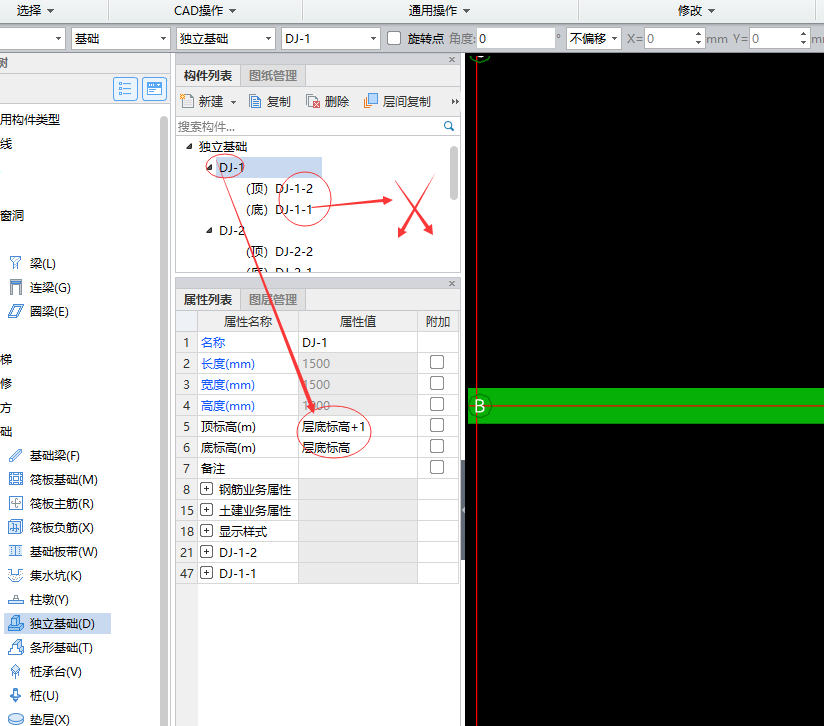Image resolution: width=824 pixels, height=726 pixels.
Task: Select (底) DJ-1-1 tree item
Action: click(x=279, y=210)
